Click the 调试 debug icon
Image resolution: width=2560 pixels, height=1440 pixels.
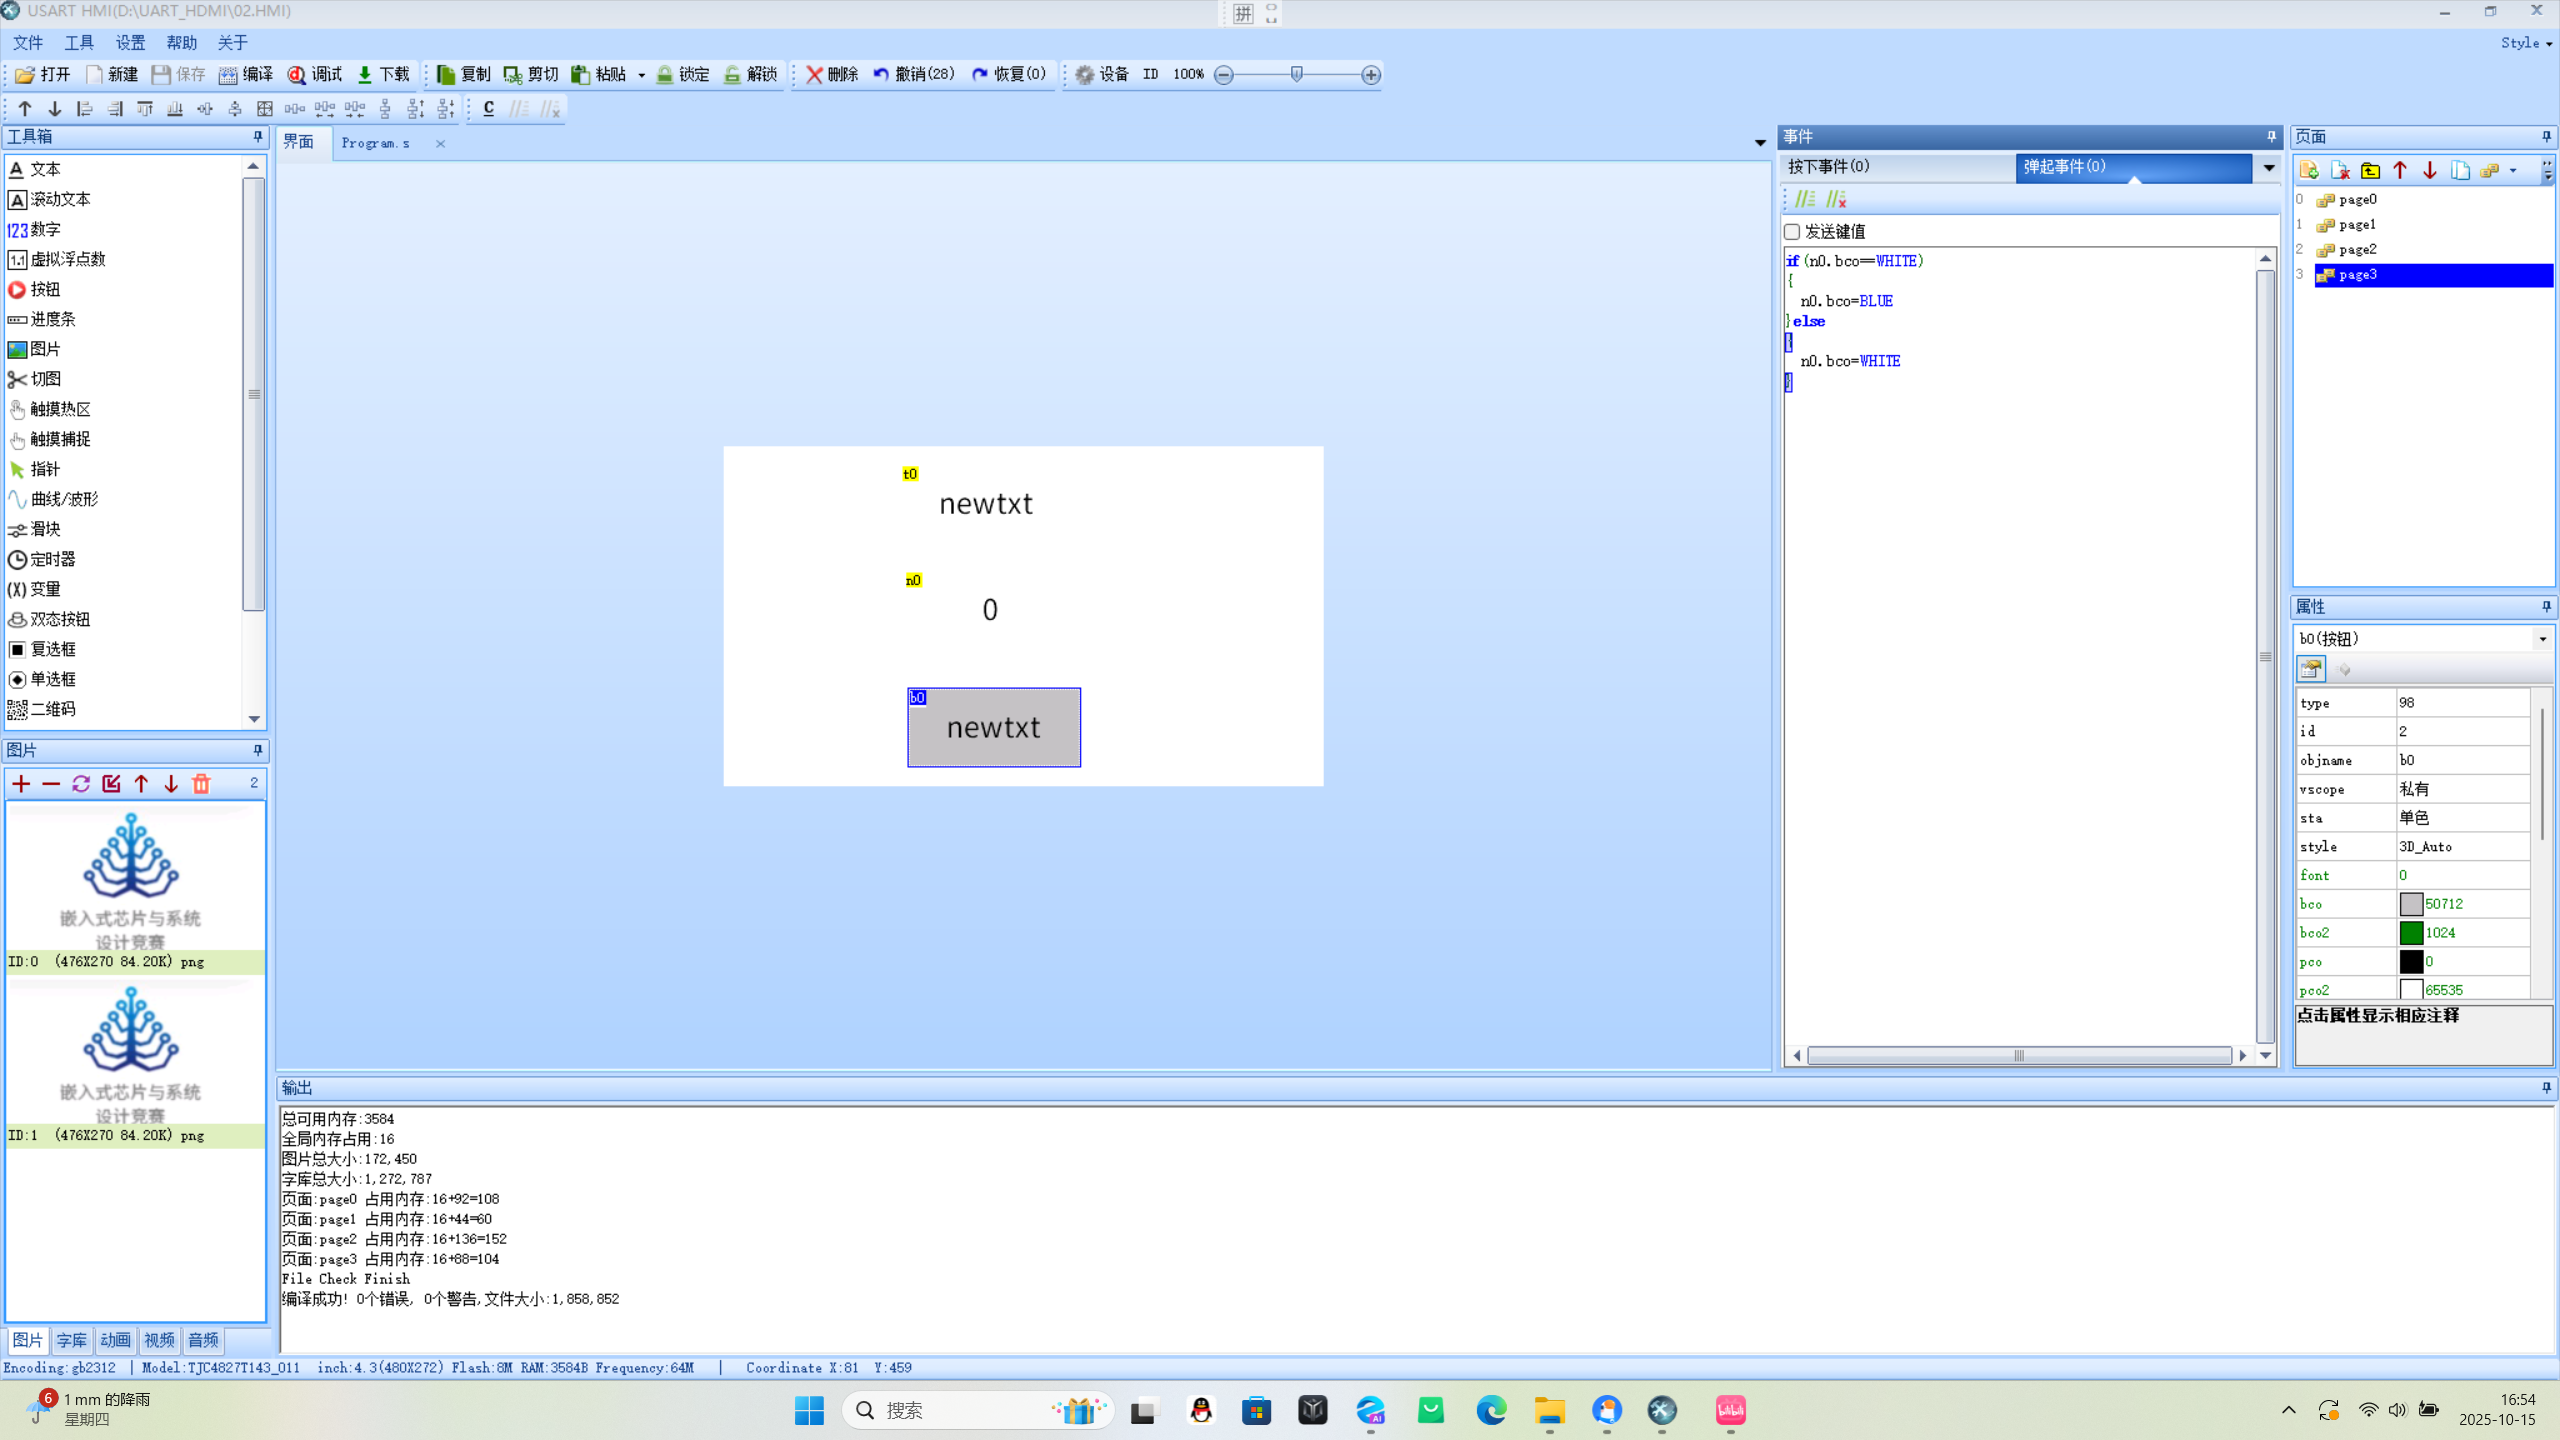pyautogui.click(x=297, y=74)
